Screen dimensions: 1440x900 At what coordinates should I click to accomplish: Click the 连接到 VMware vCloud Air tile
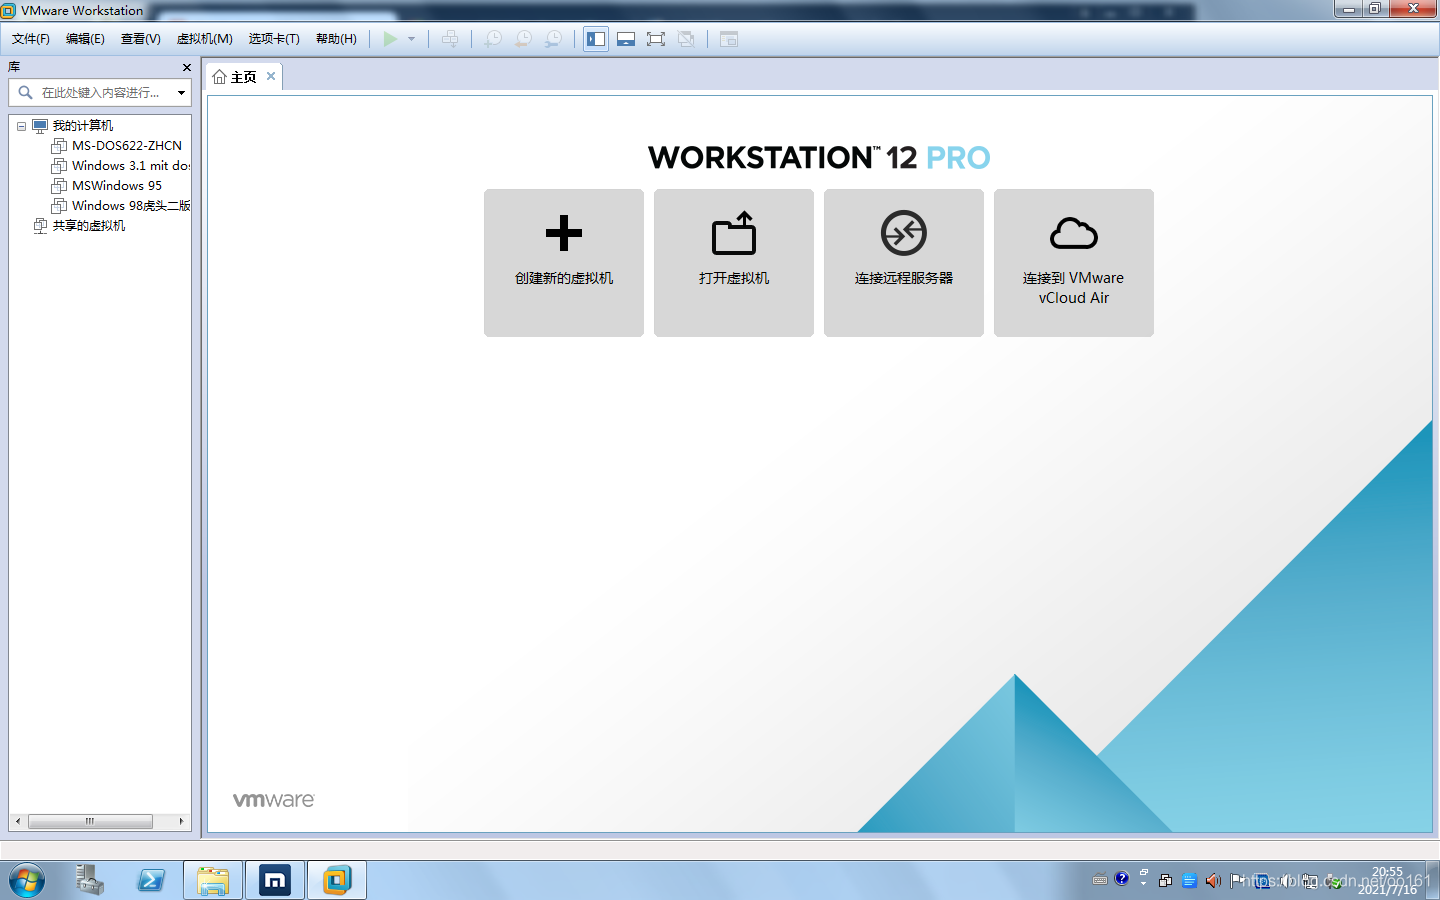coord(1074,263)
